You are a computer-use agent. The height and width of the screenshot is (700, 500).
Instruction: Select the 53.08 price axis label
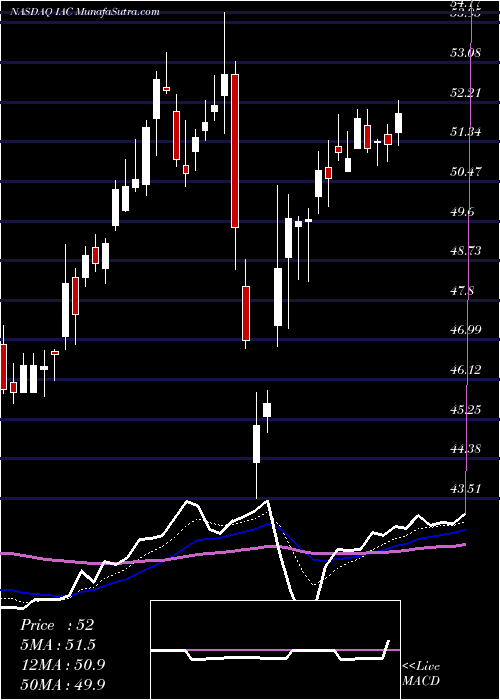point(466,53)
